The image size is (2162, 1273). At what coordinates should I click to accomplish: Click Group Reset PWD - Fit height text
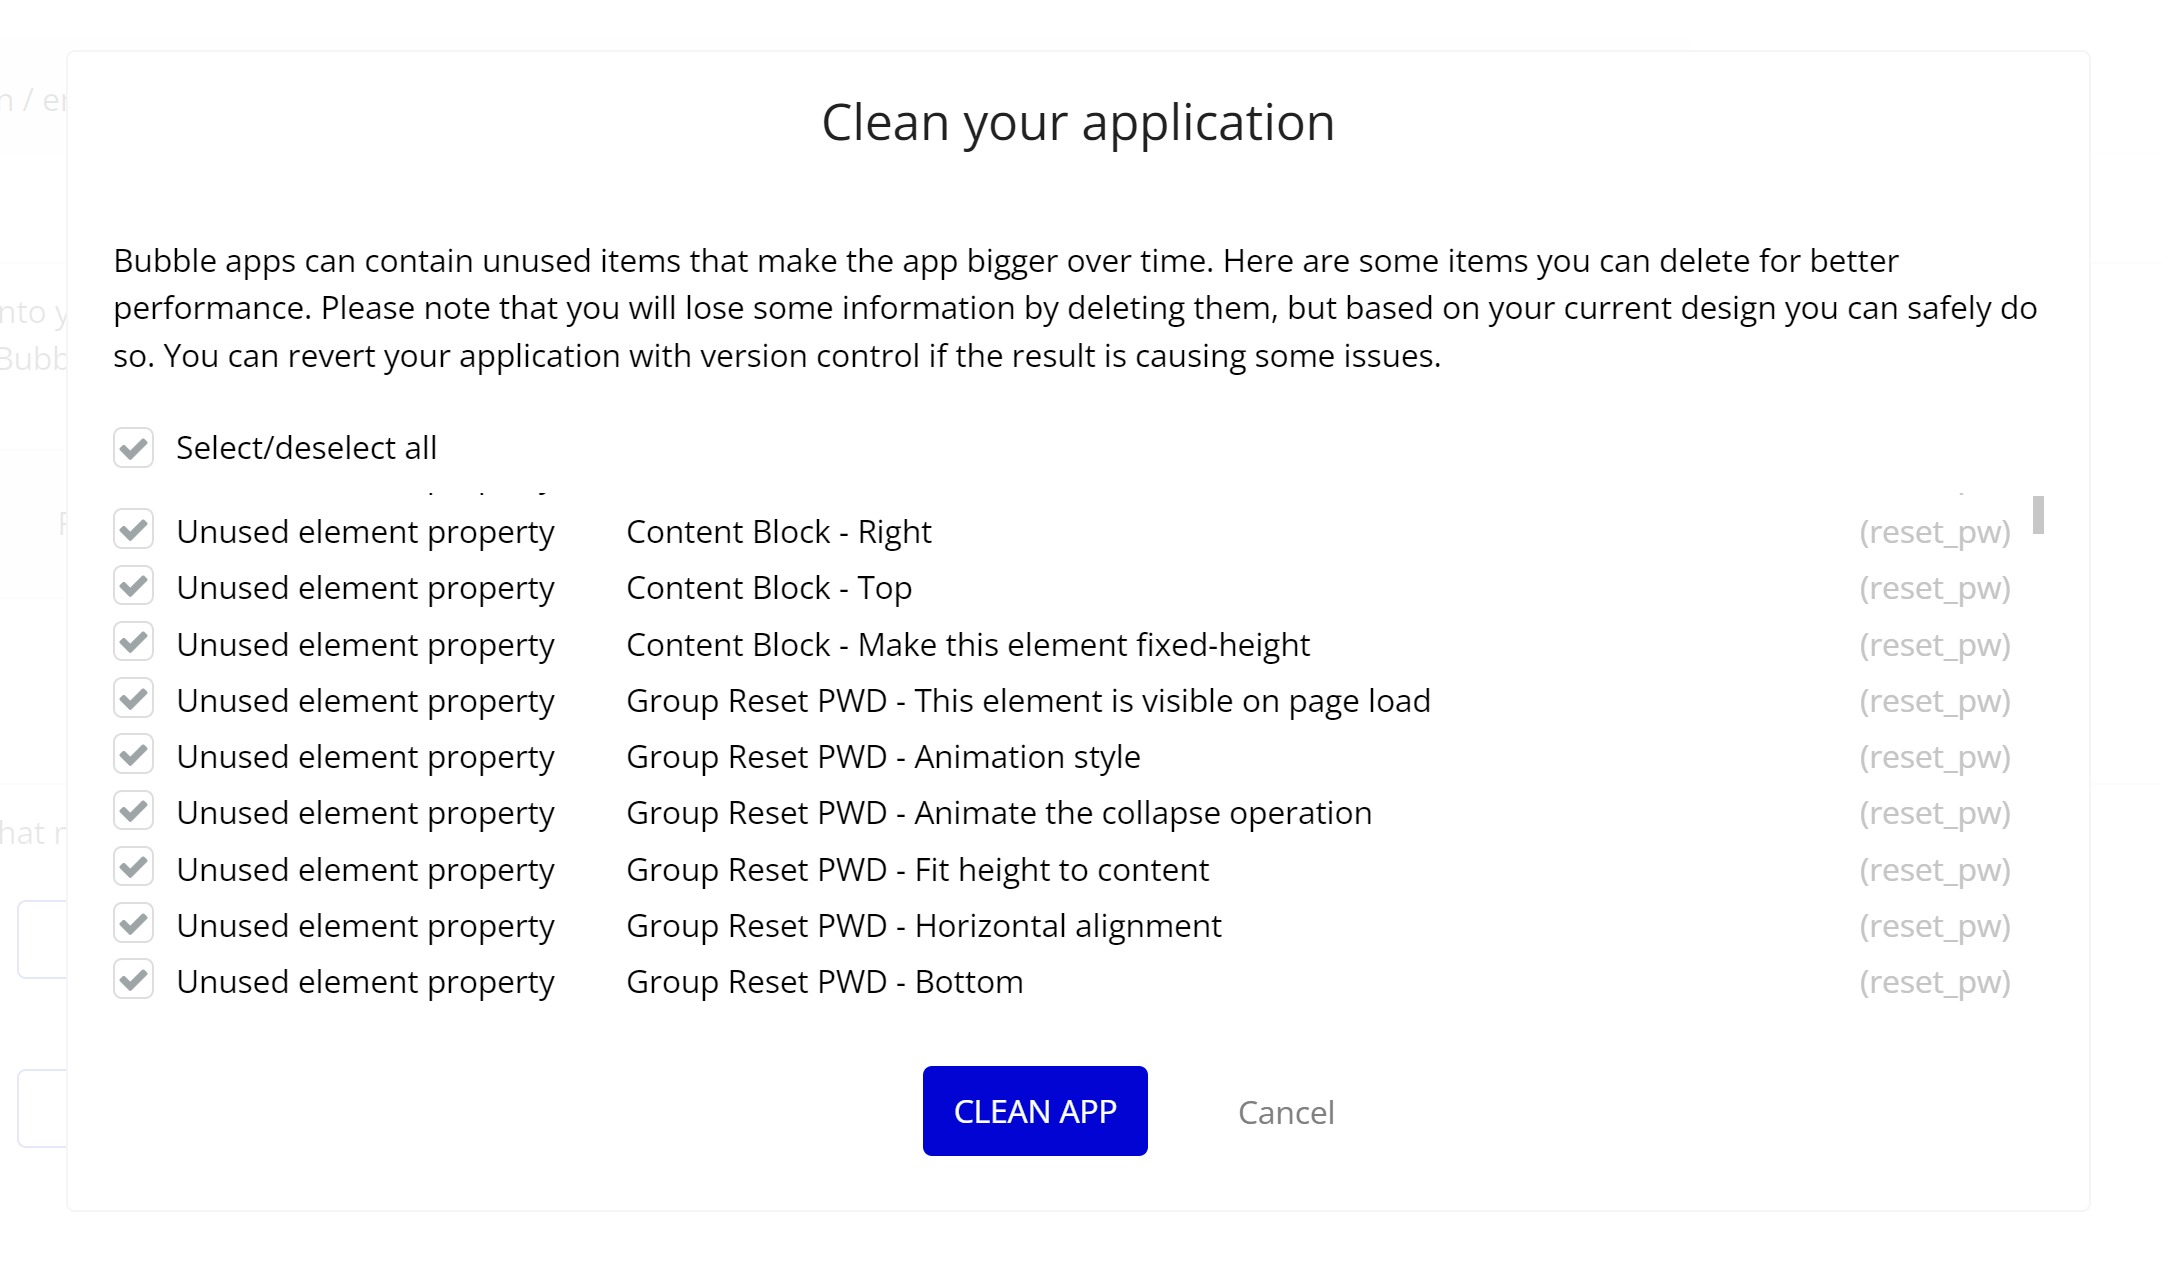[917, 870]
